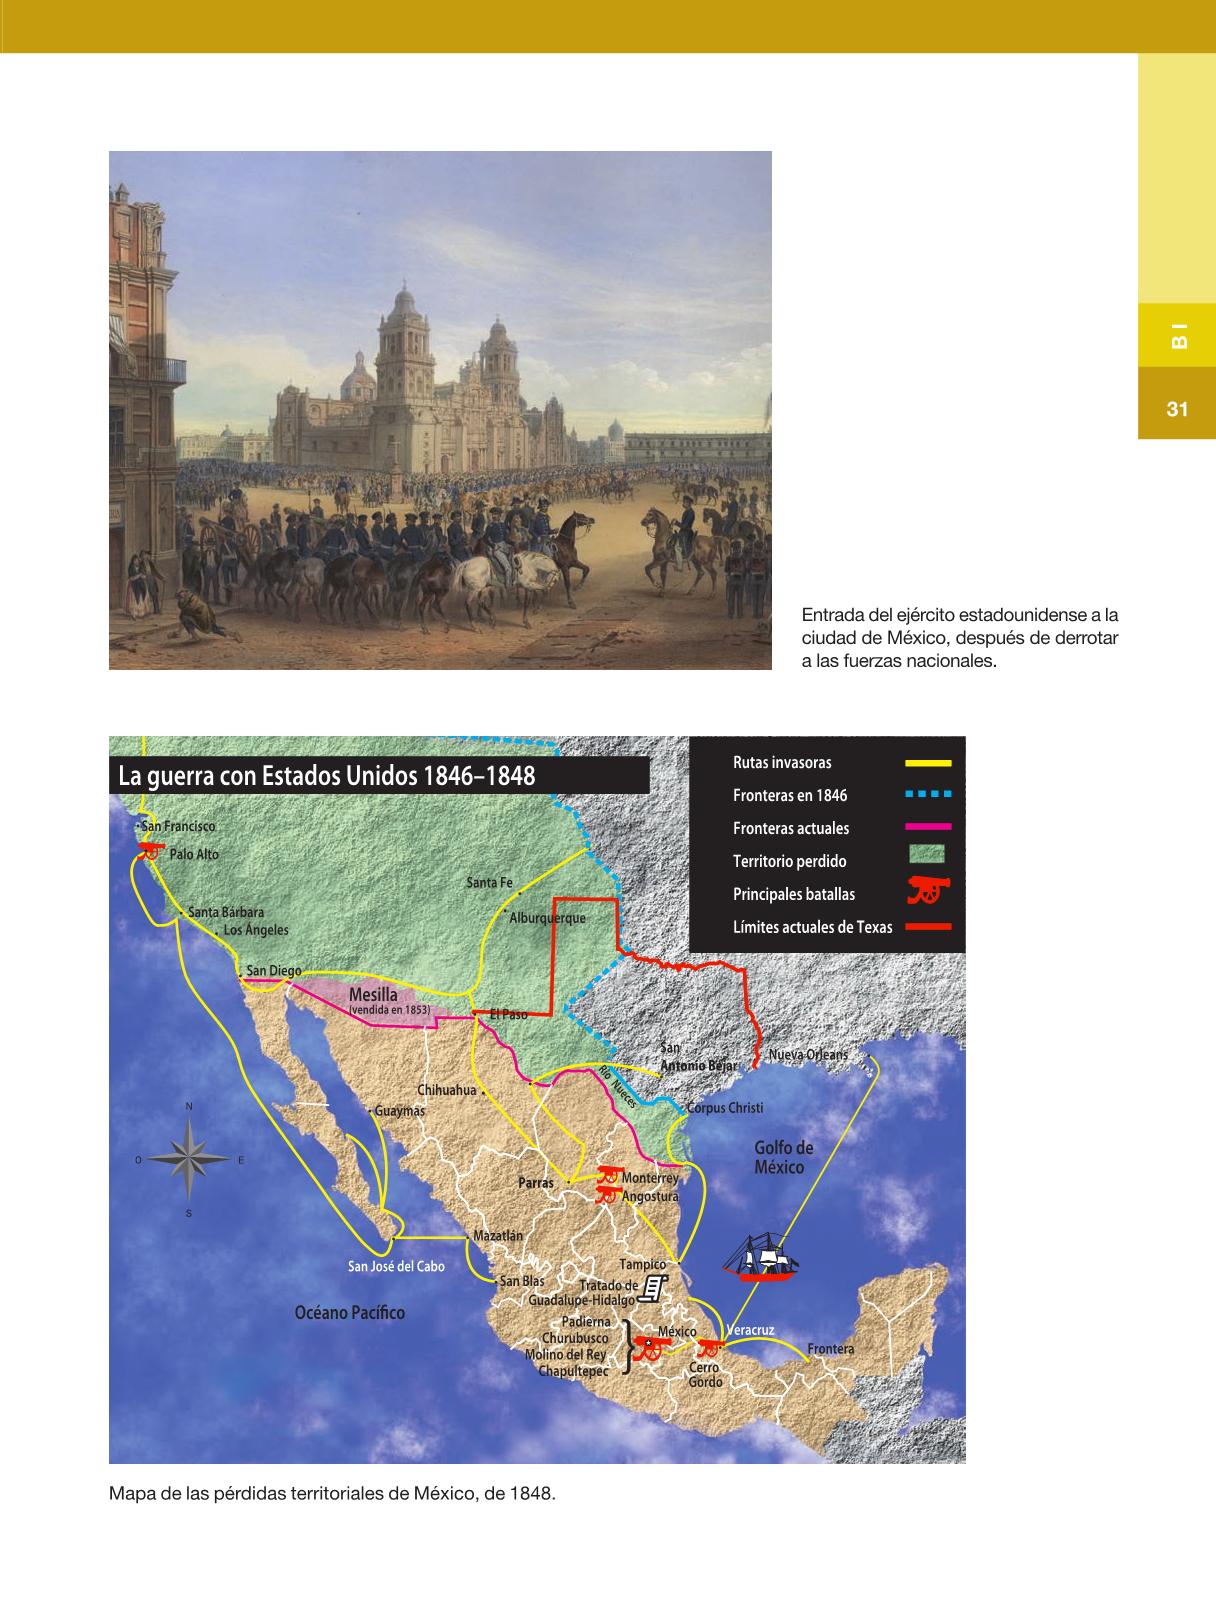Viewport: 1216px width, 1600px height.
Task: Click the painting caption about the army's entrance
Action: 960,639
